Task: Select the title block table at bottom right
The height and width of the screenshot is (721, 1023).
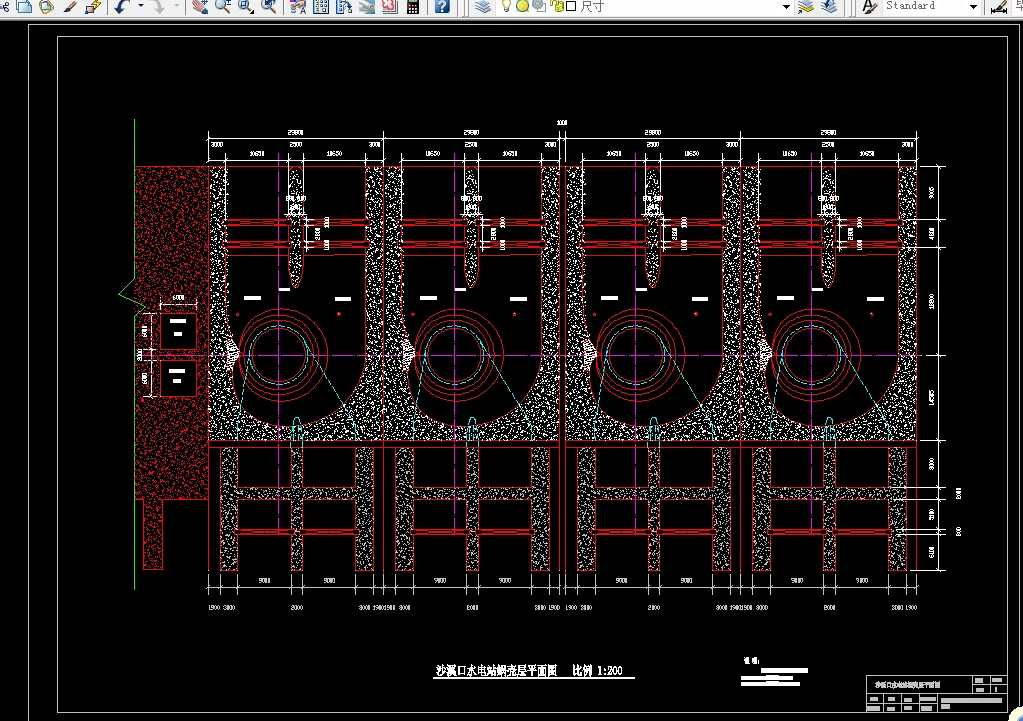Action: [x=937, y=694]
